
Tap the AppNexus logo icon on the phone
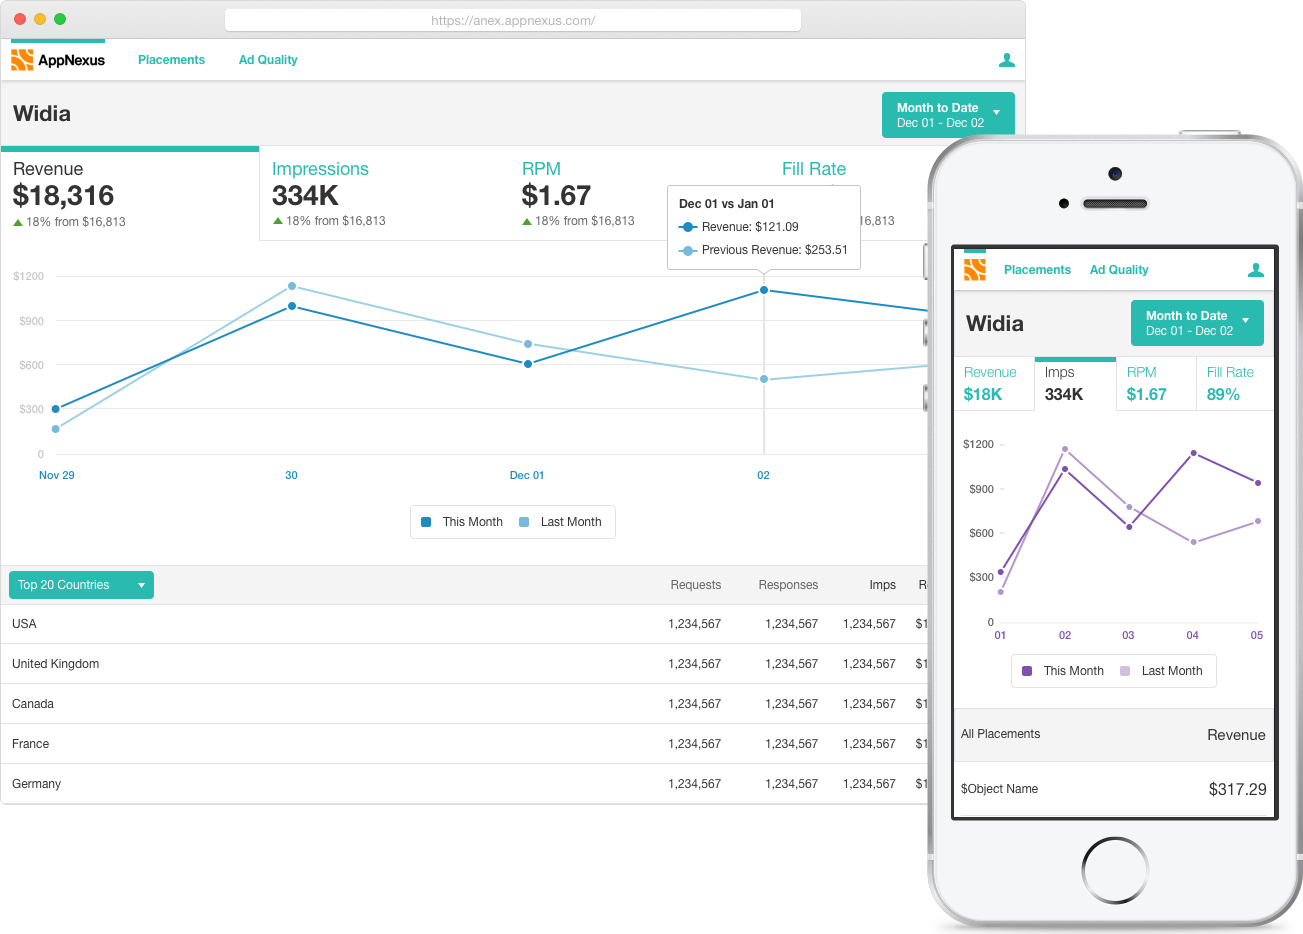pos(975,269)
